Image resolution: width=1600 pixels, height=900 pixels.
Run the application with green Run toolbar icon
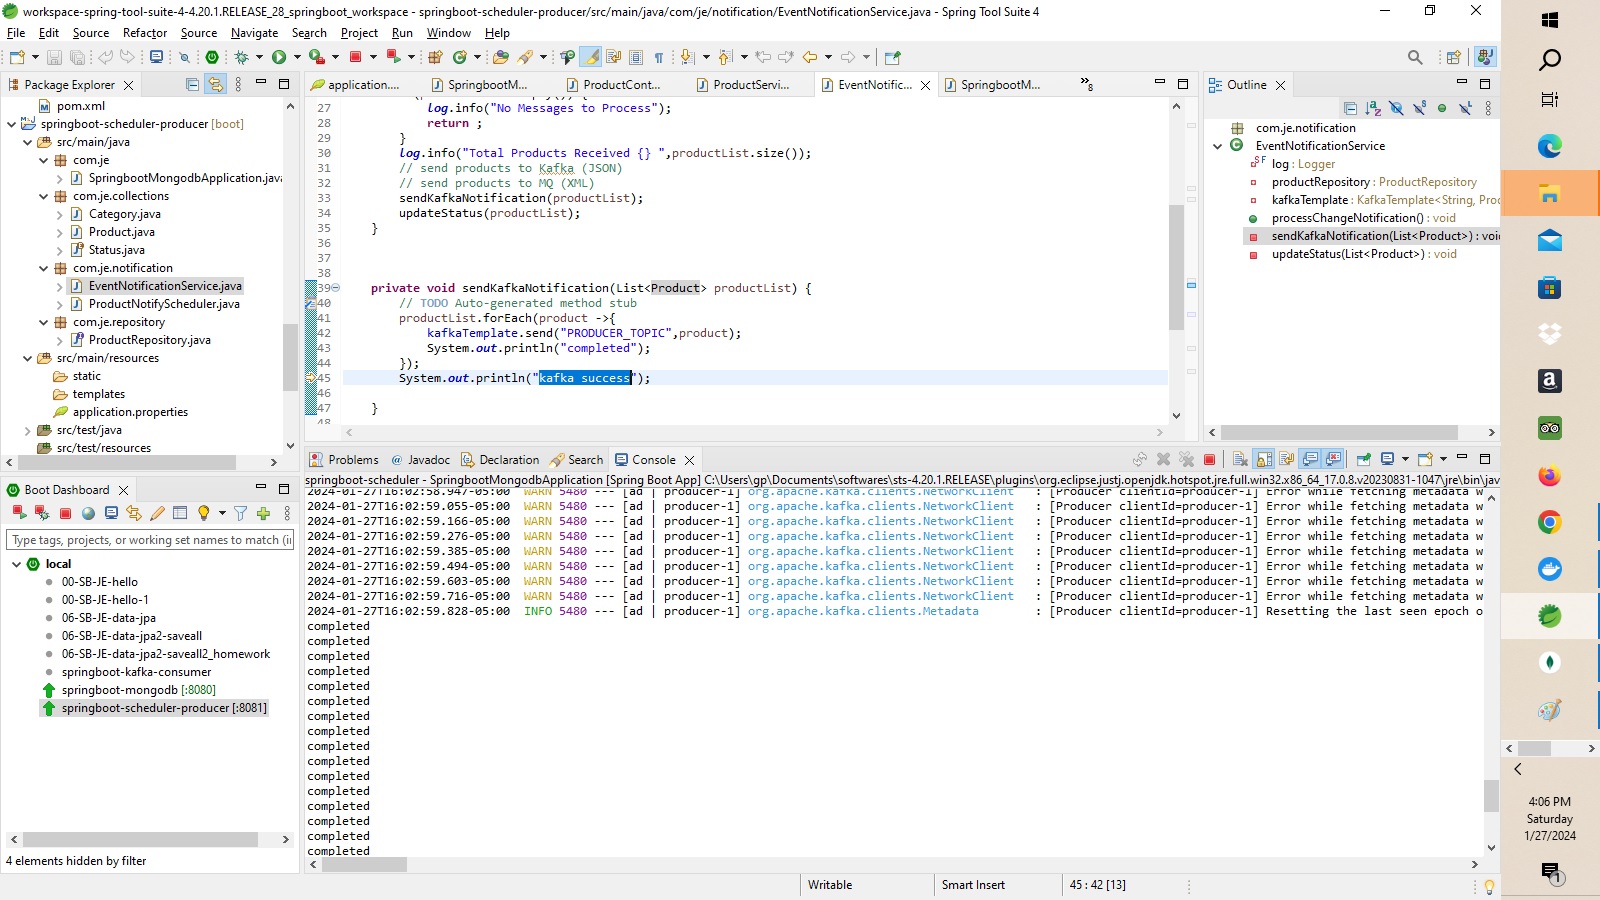tap(280, 57)
